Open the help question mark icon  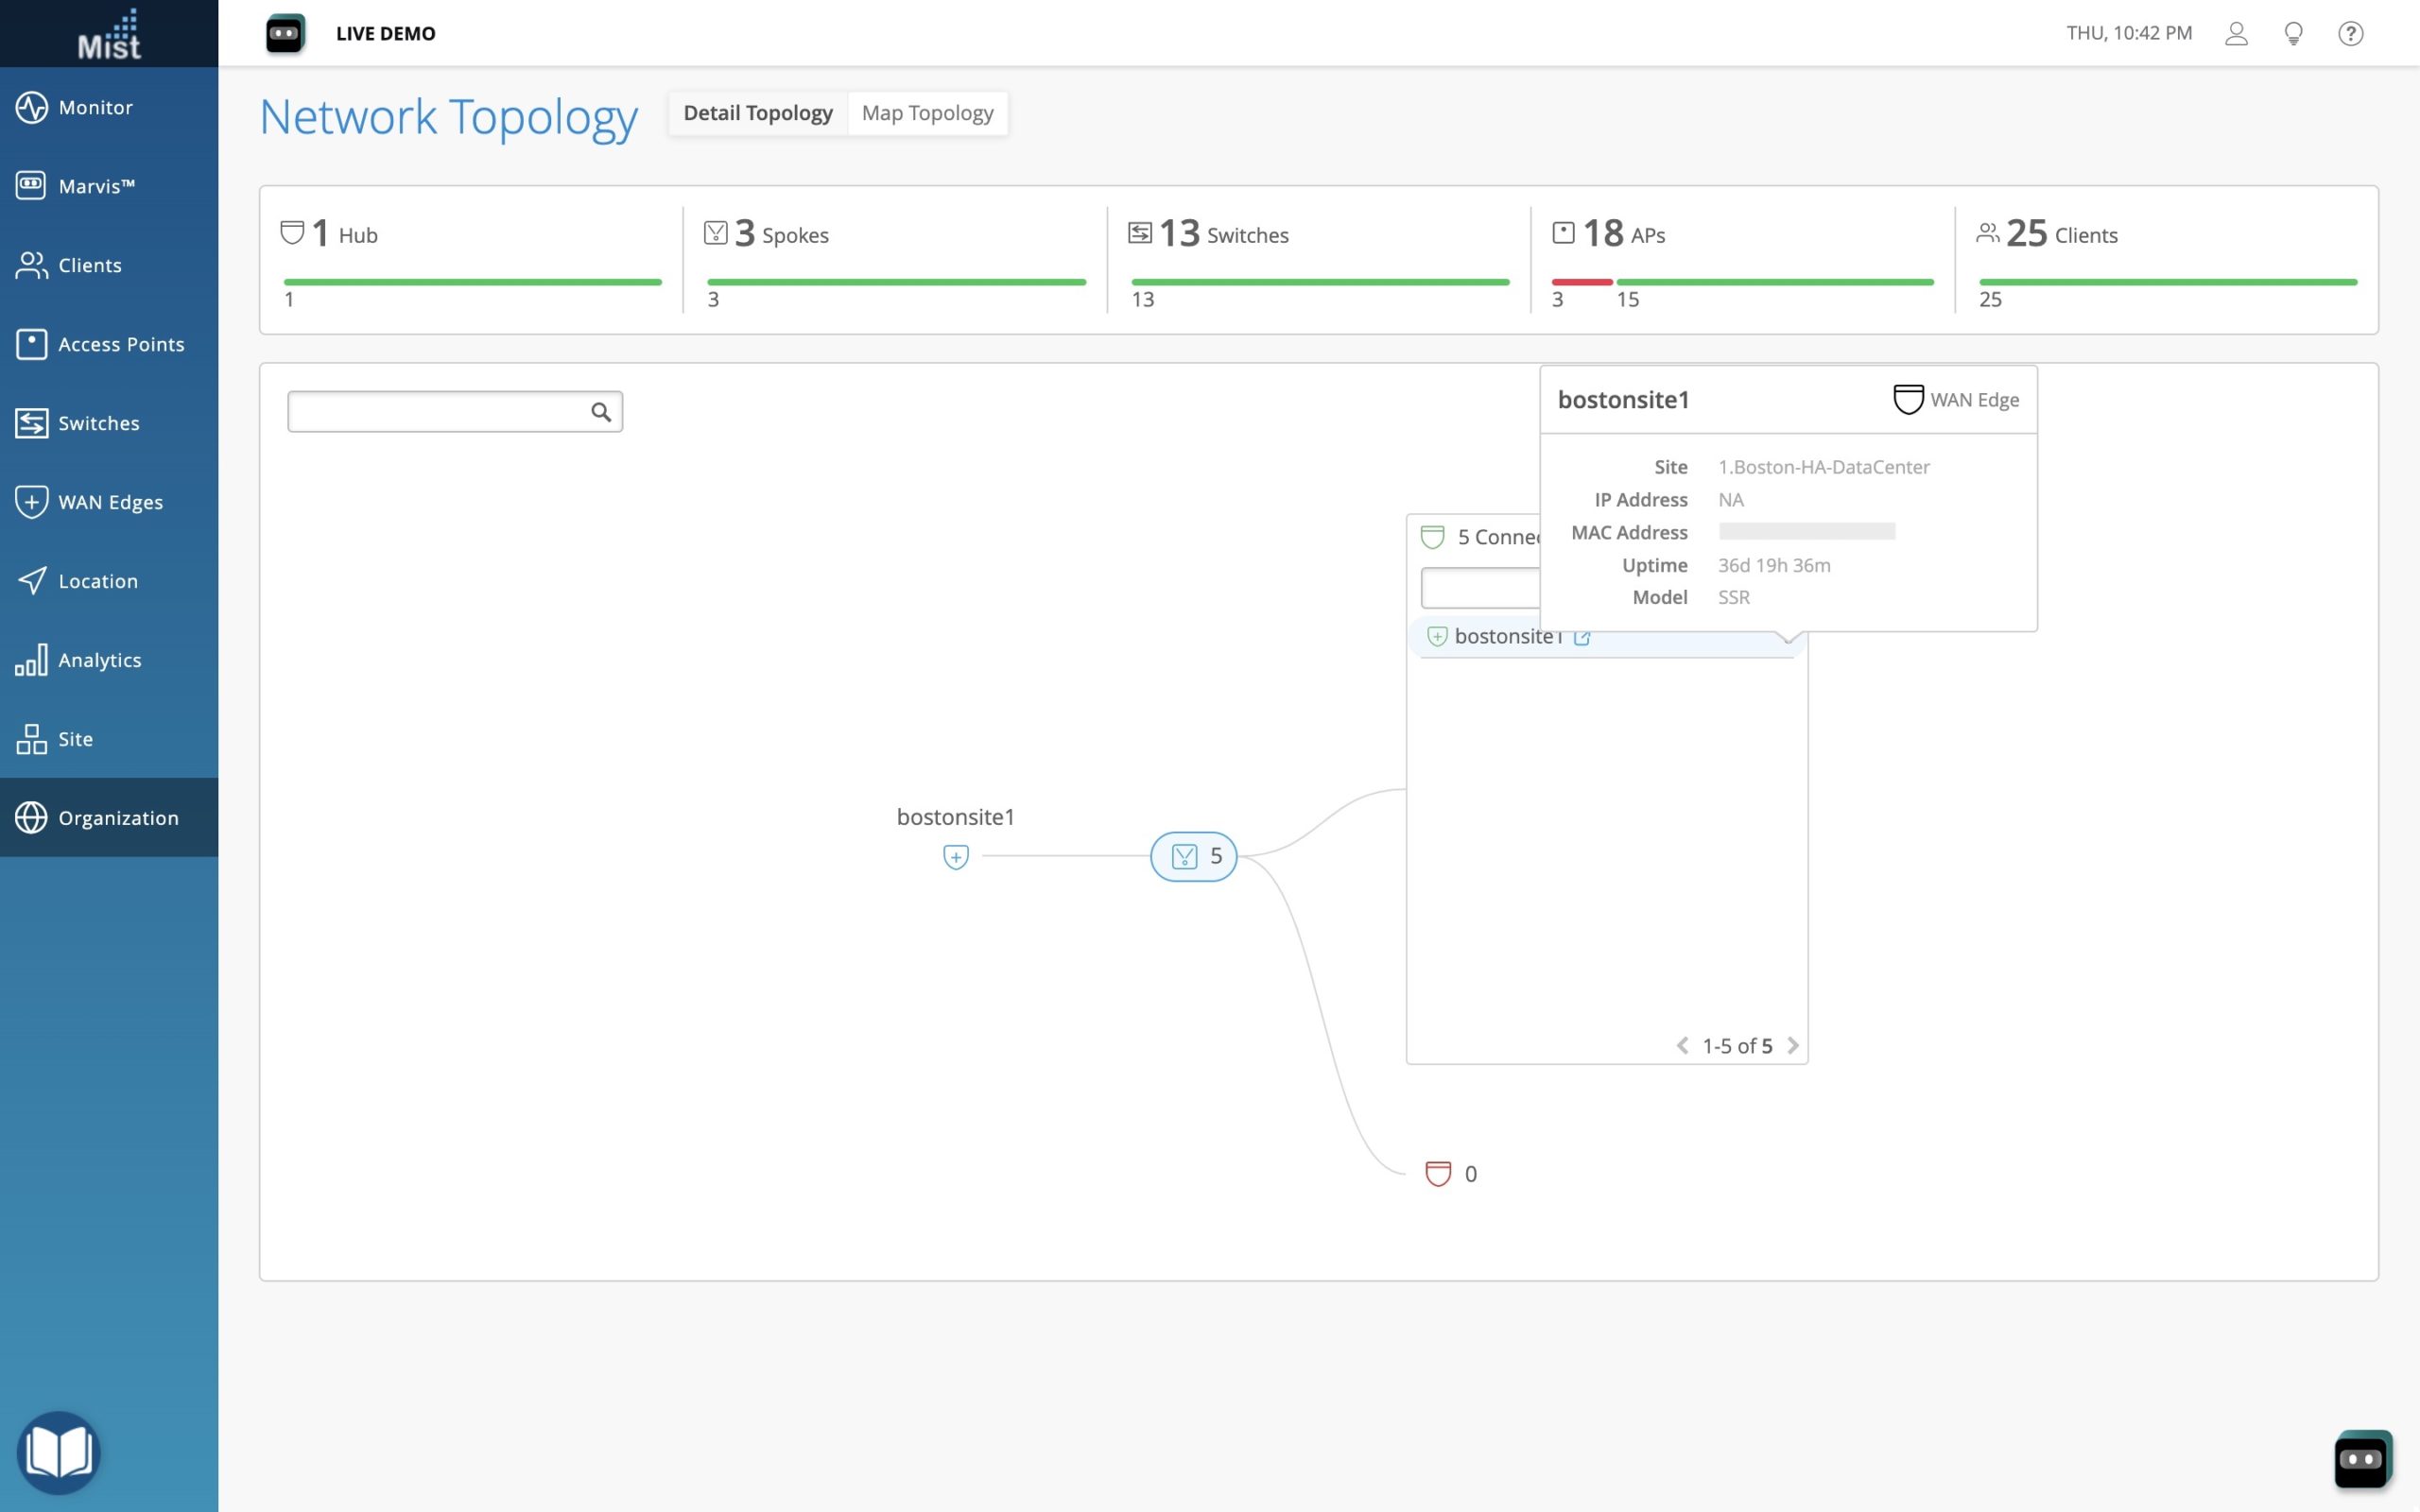coord(2350,33)
